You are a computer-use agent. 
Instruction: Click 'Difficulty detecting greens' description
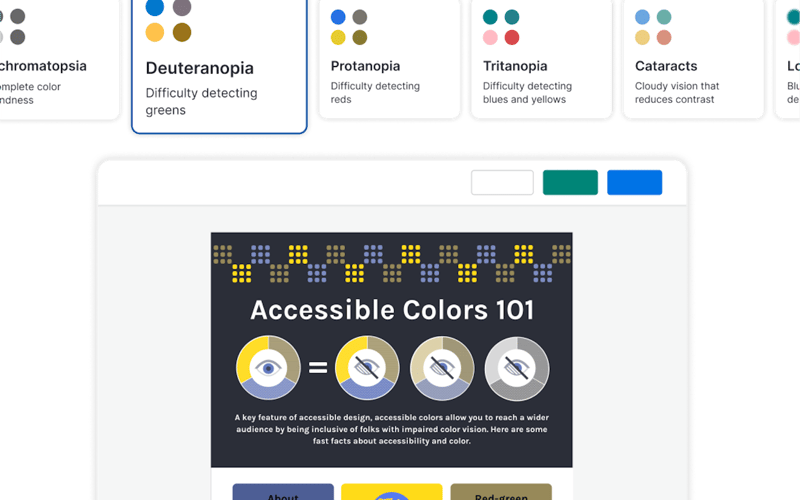202,102
